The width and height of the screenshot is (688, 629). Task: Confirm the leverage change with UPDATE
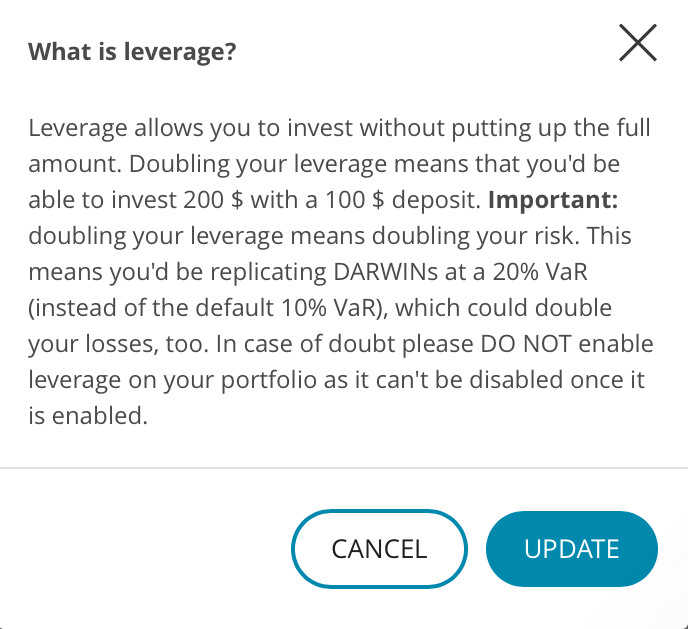tap(572, 549)
